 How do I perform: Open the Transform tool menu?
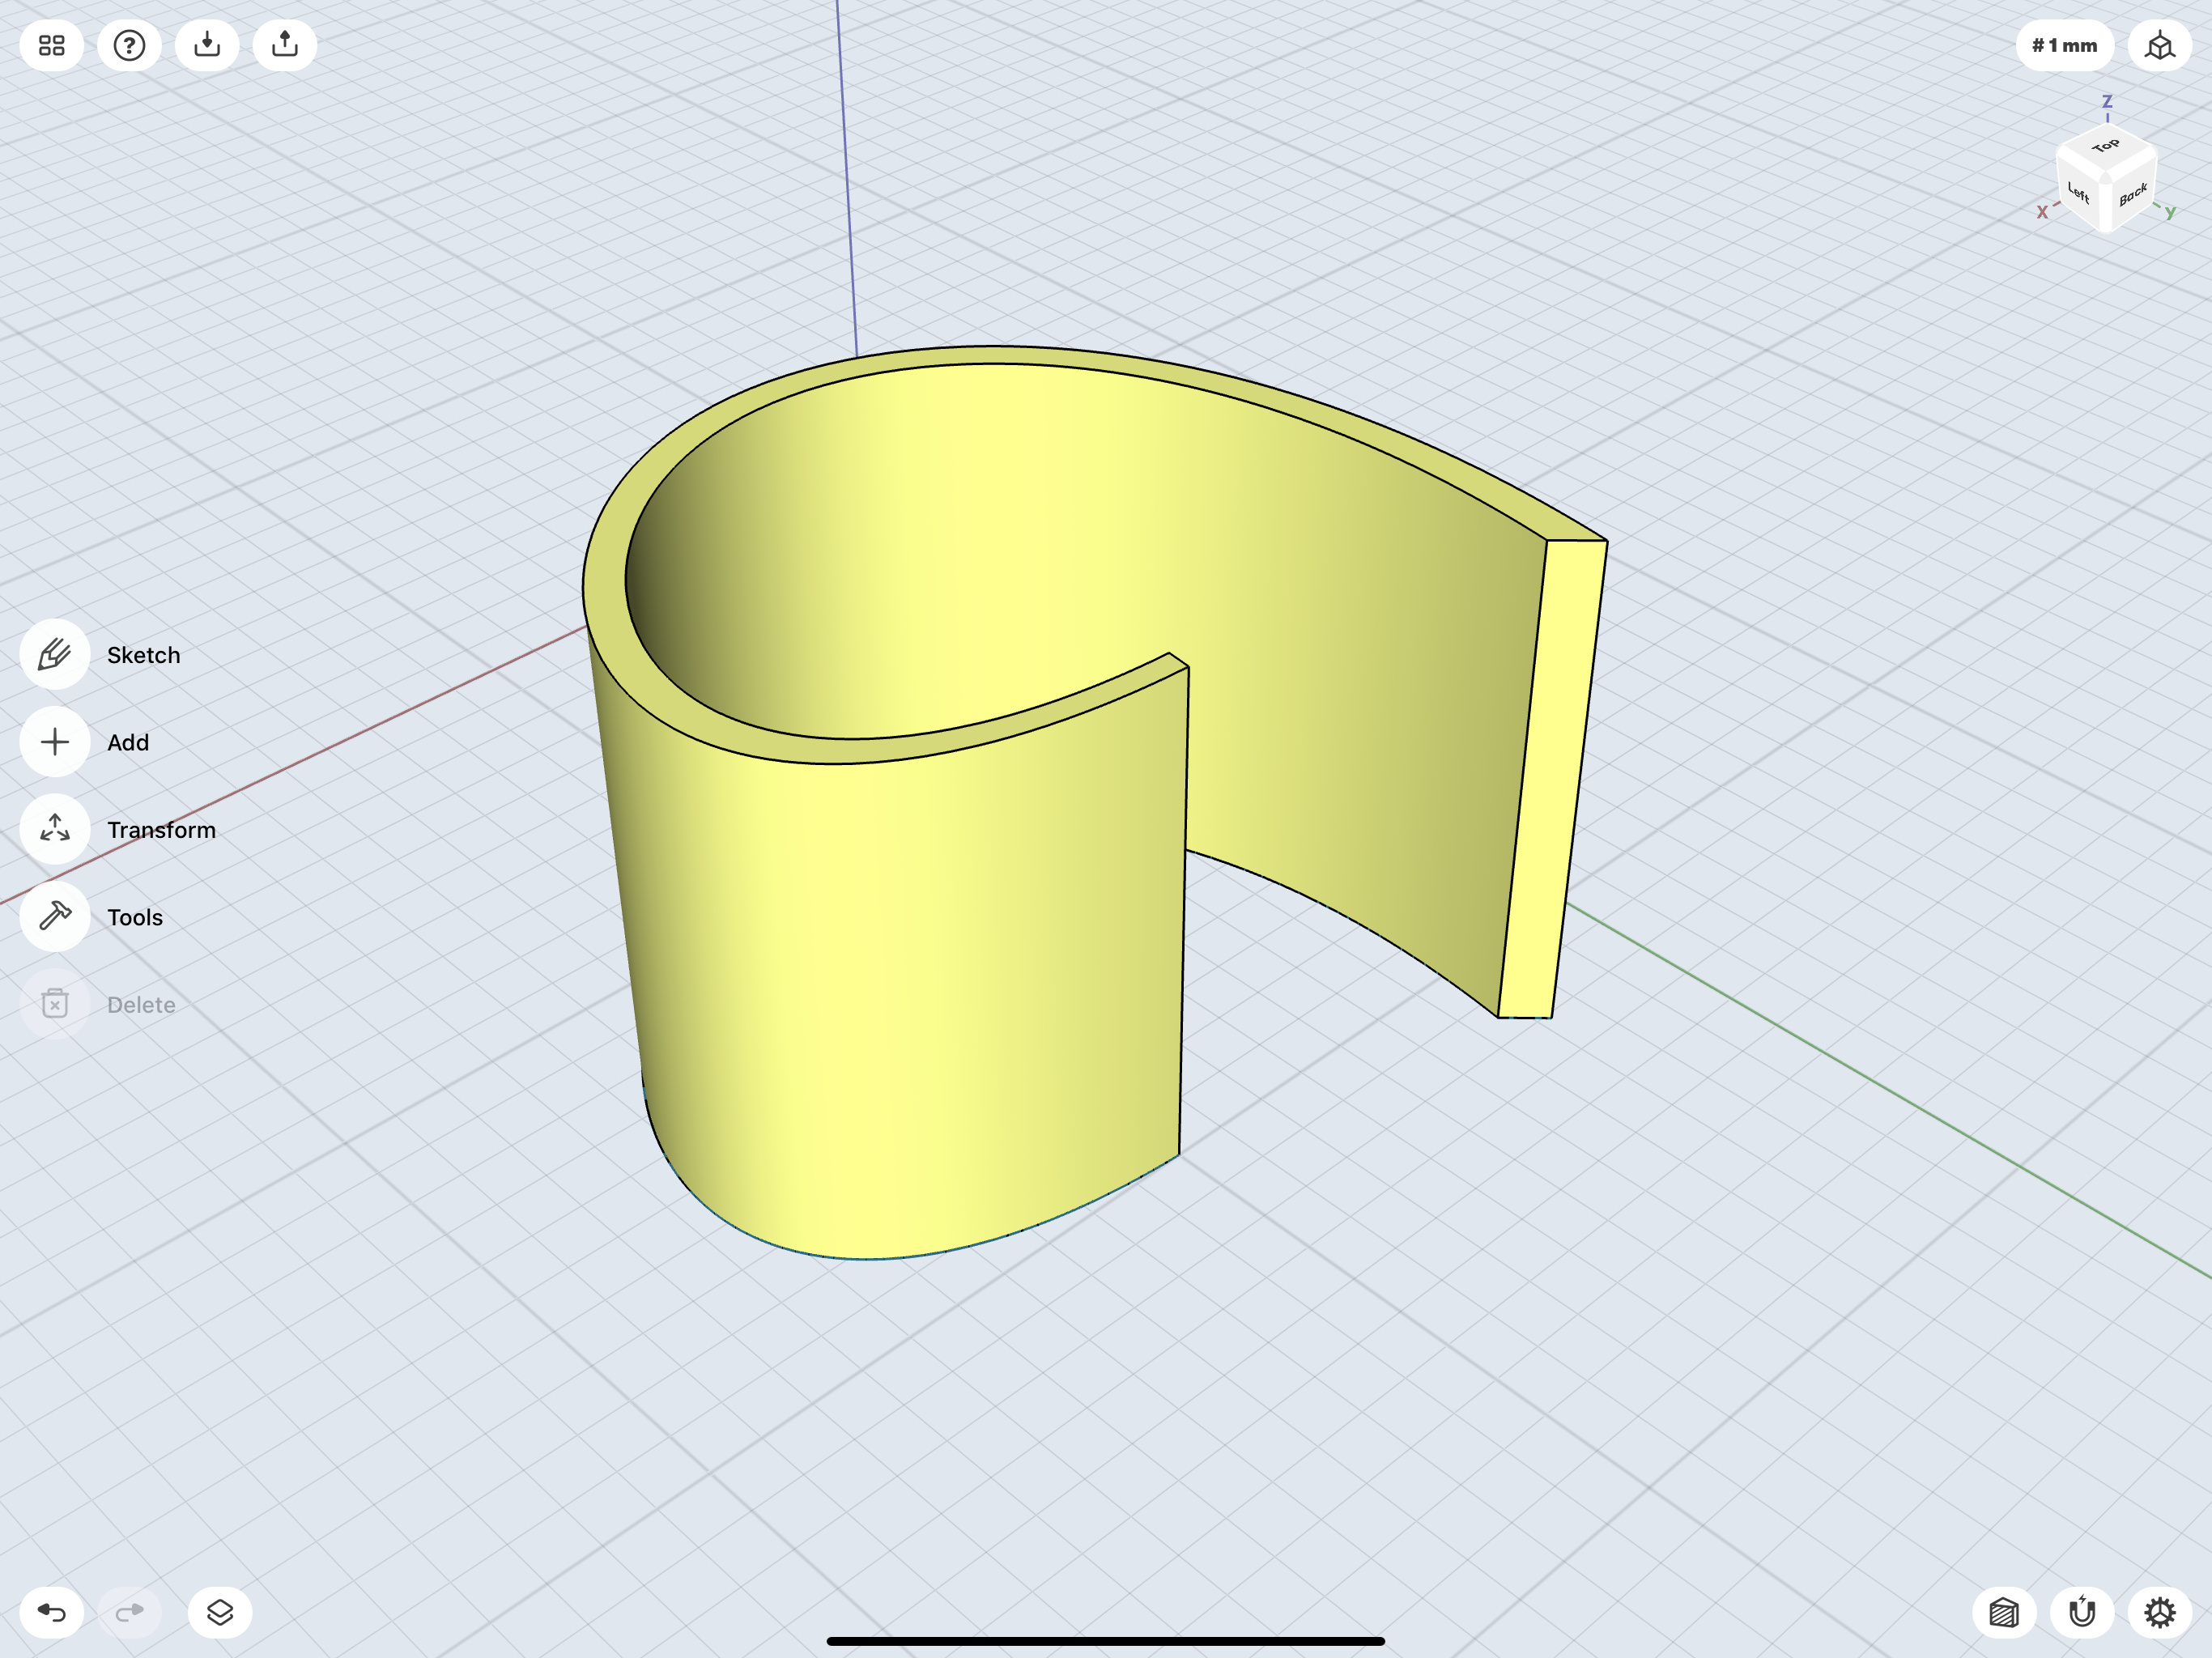[x=55, y=829]
